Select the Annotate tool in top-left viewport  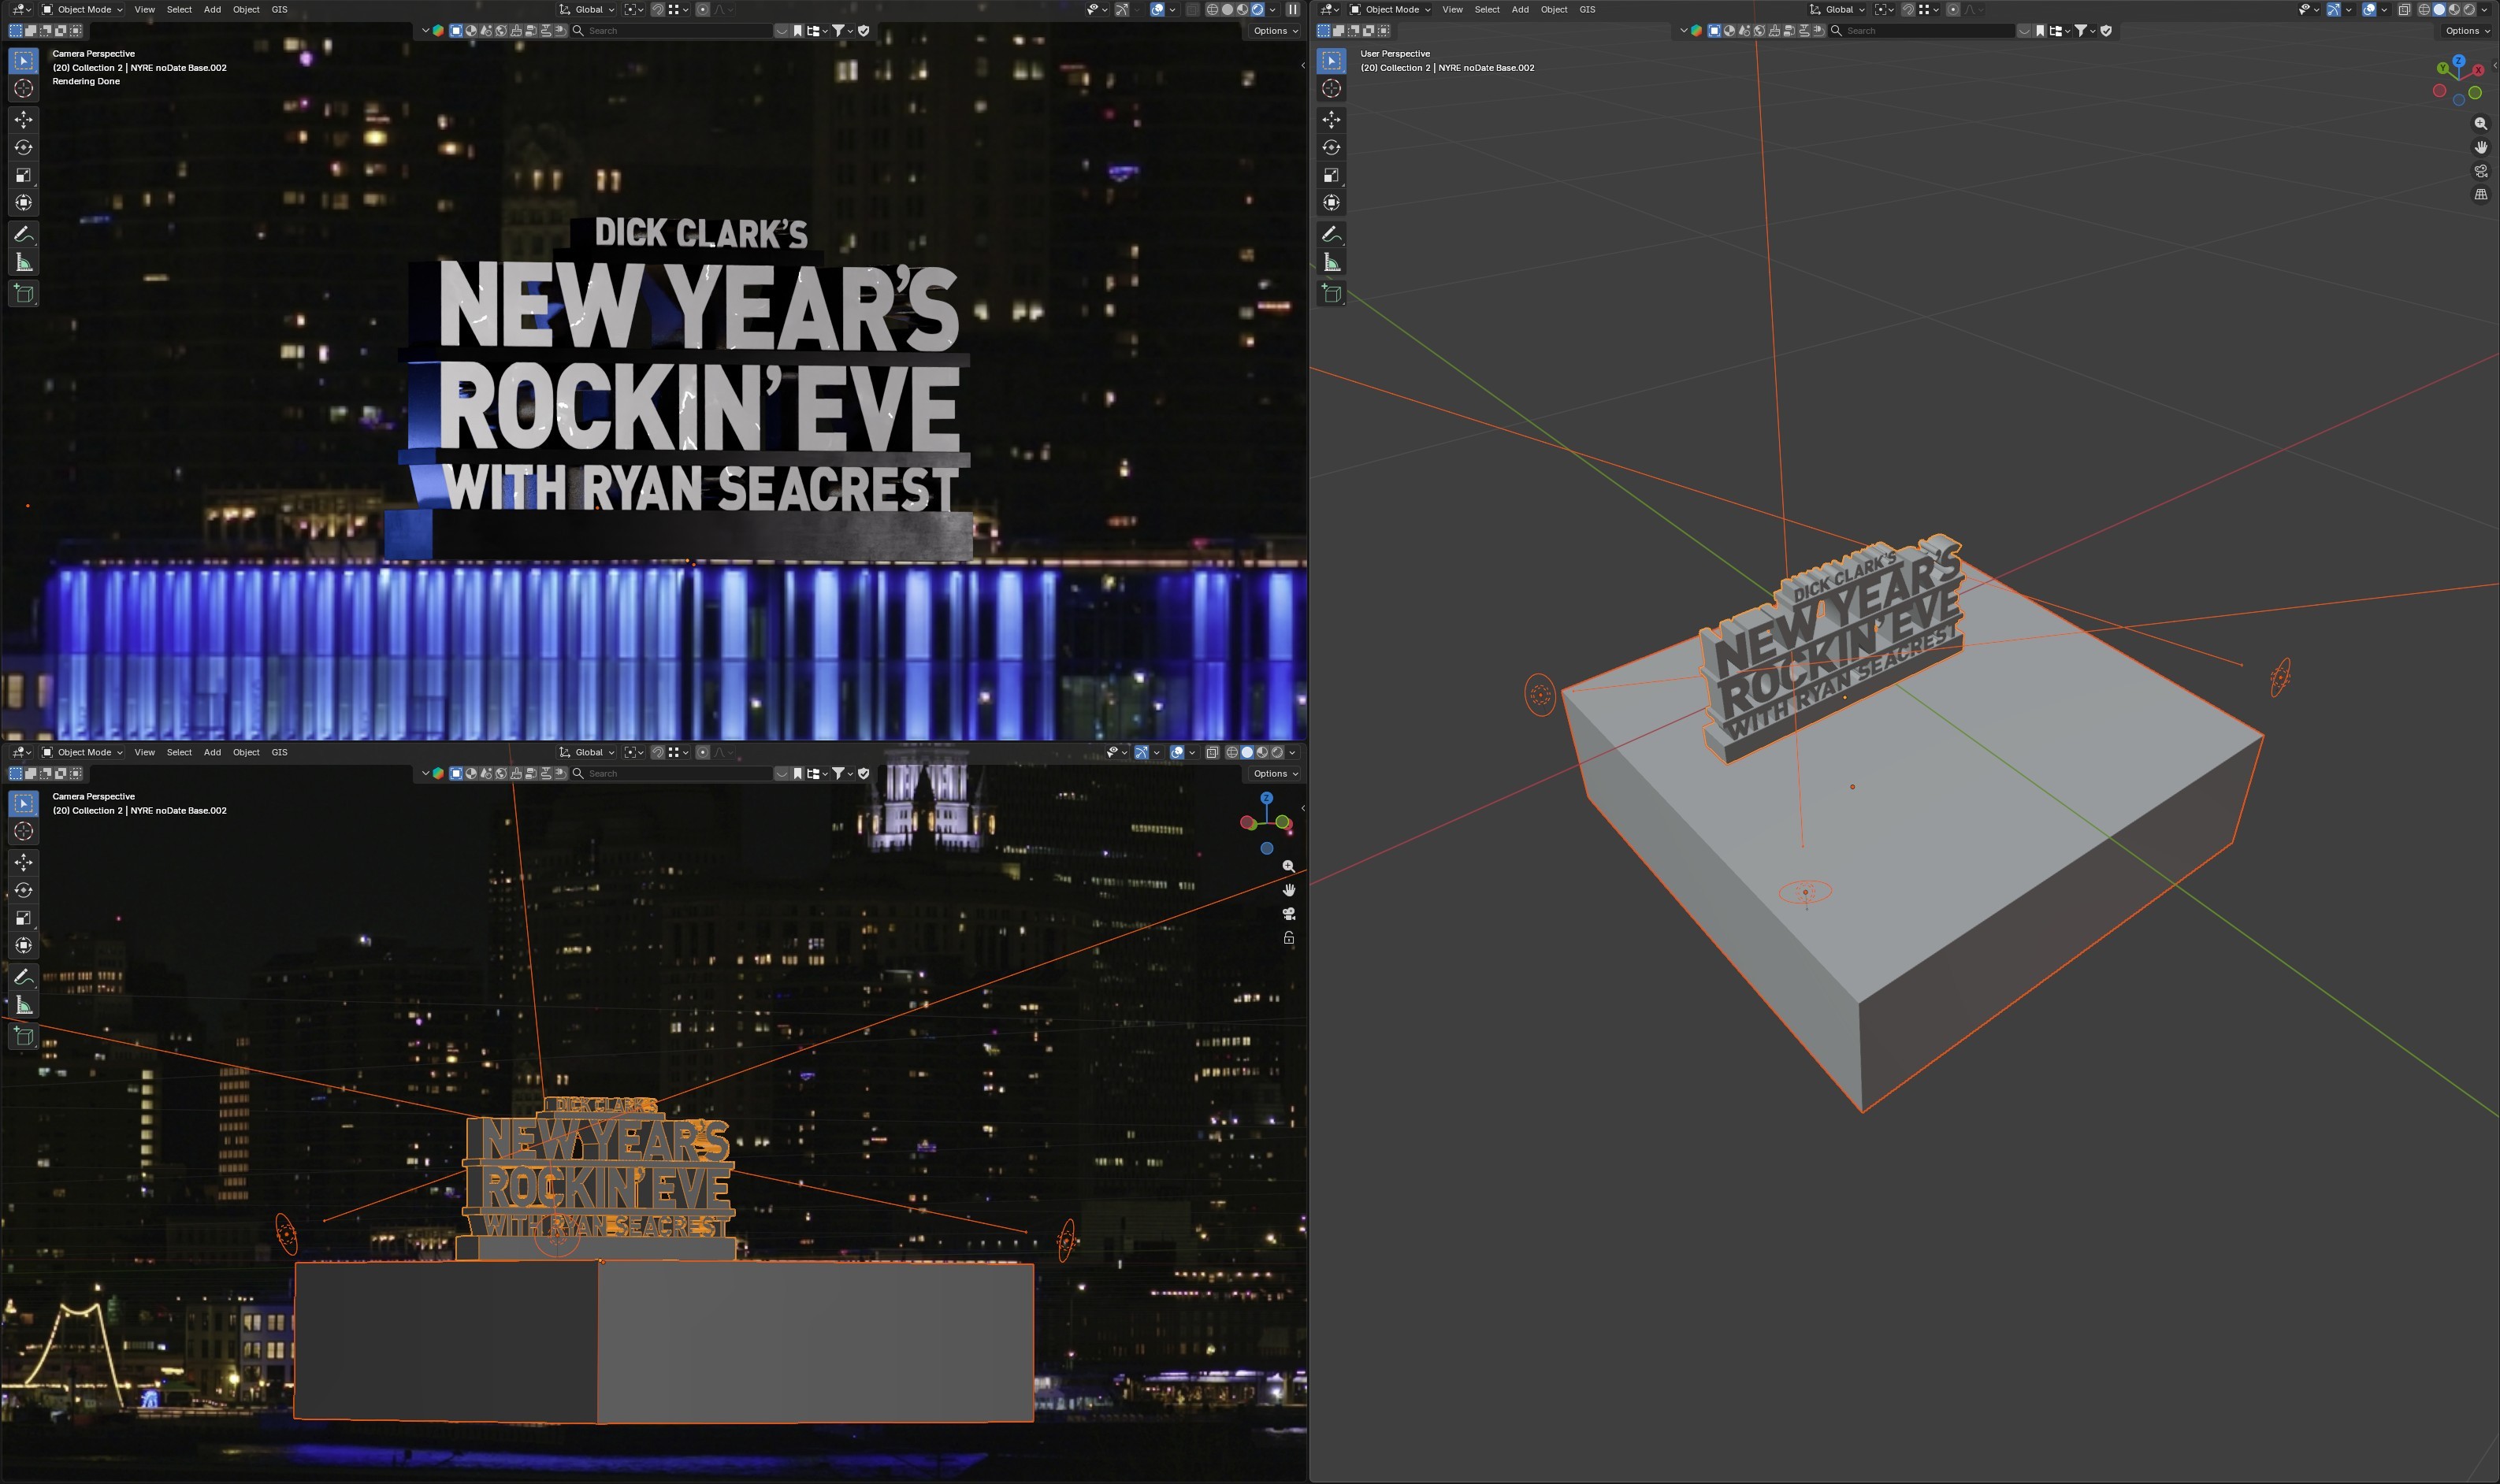point(23,235)
